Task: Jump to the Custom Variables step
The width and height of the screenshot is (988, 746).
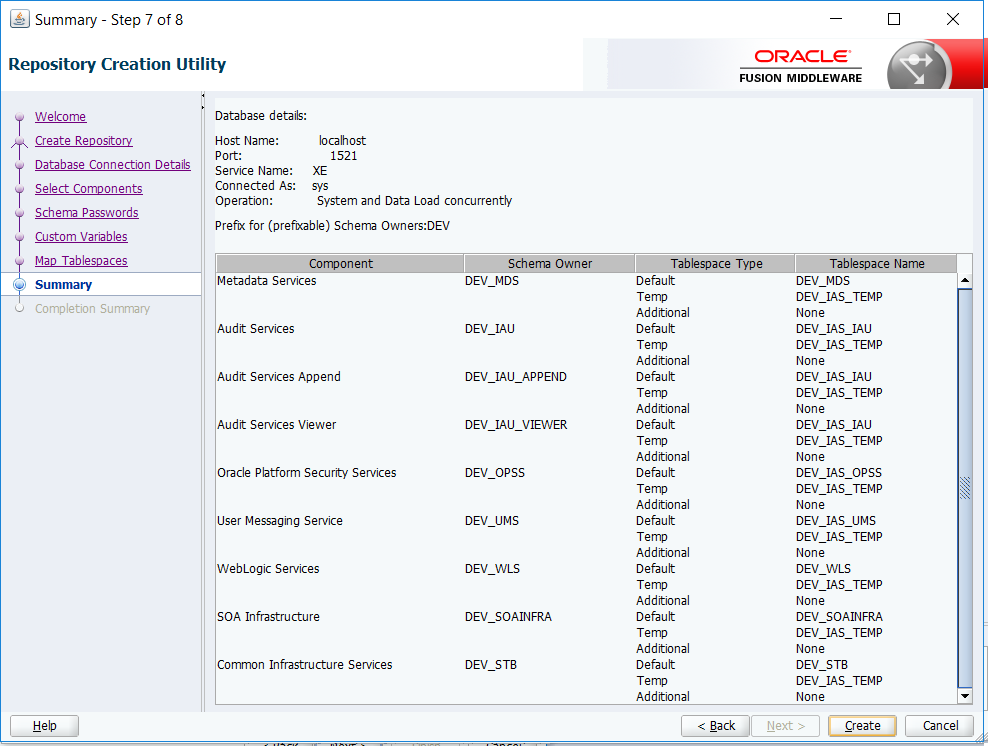Action: point(80,236)
